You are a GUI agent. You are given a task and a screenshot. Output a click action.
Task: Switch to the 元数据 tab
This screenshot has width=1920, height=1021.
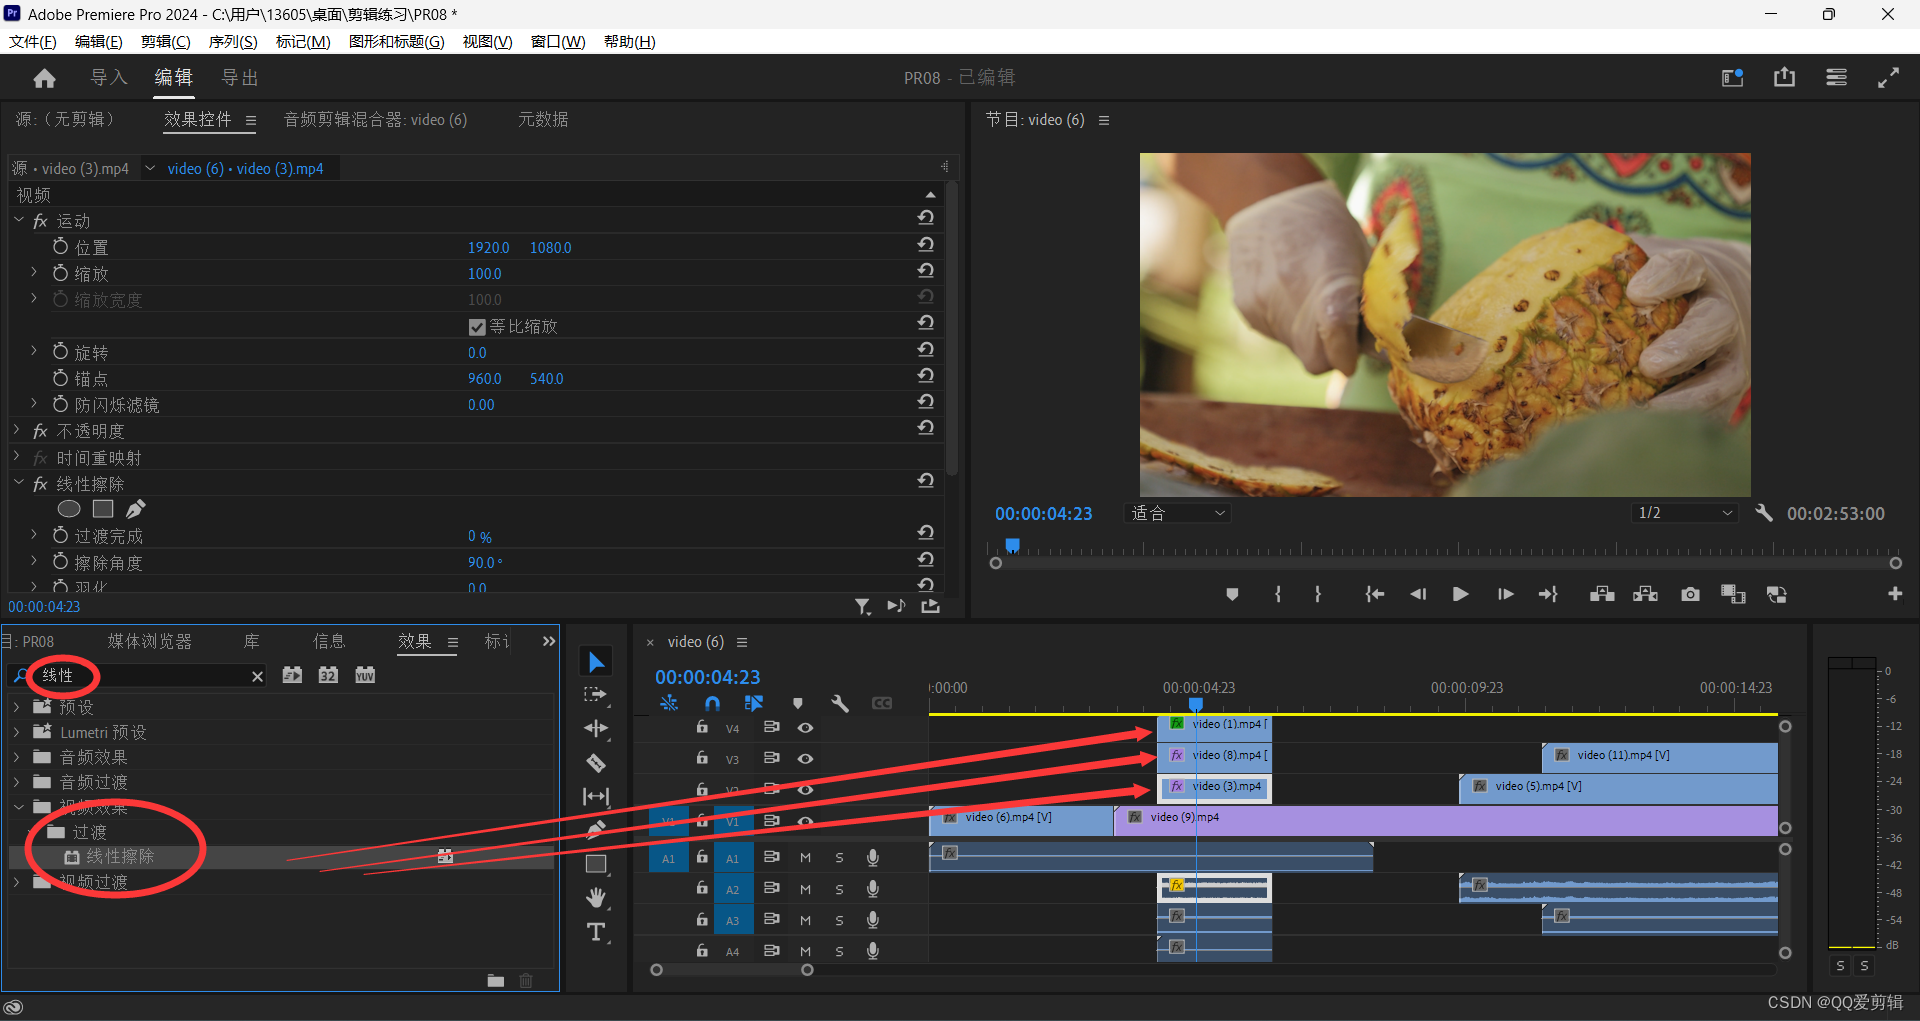tap(543, 119)
